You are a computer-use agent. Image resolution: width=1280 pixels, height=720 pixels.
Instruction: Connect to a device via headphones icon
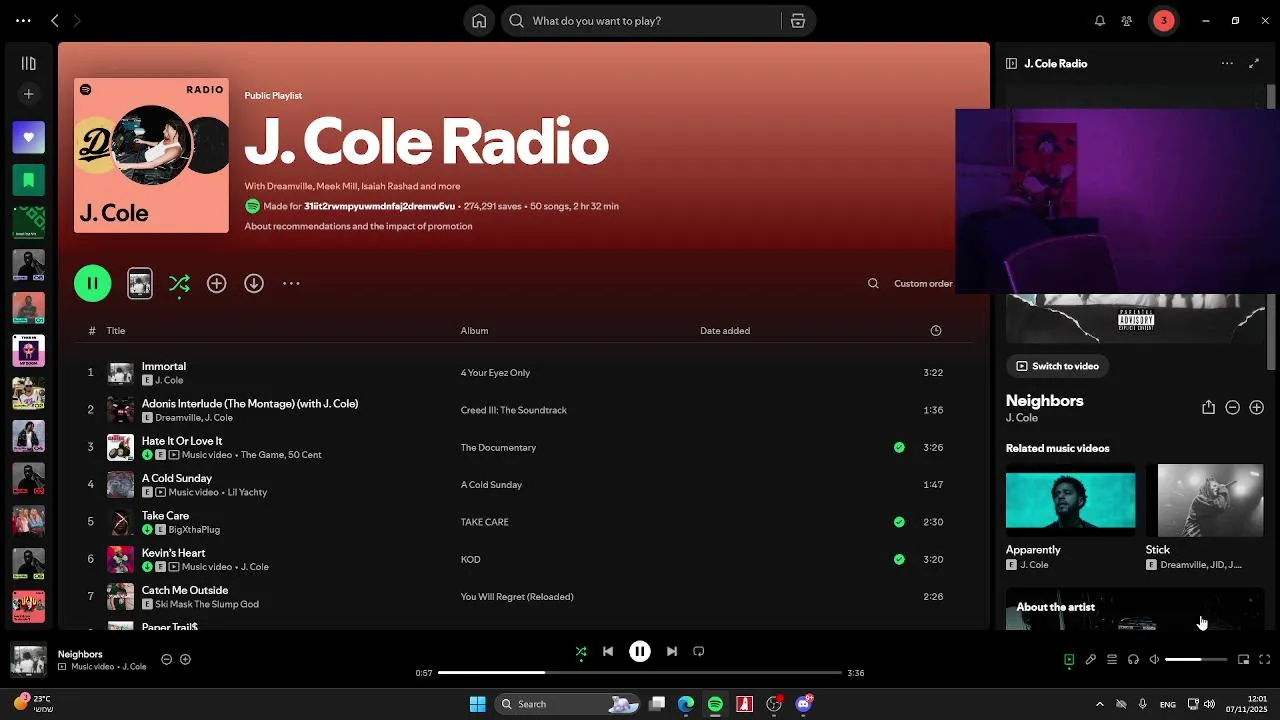[1133, 659]
